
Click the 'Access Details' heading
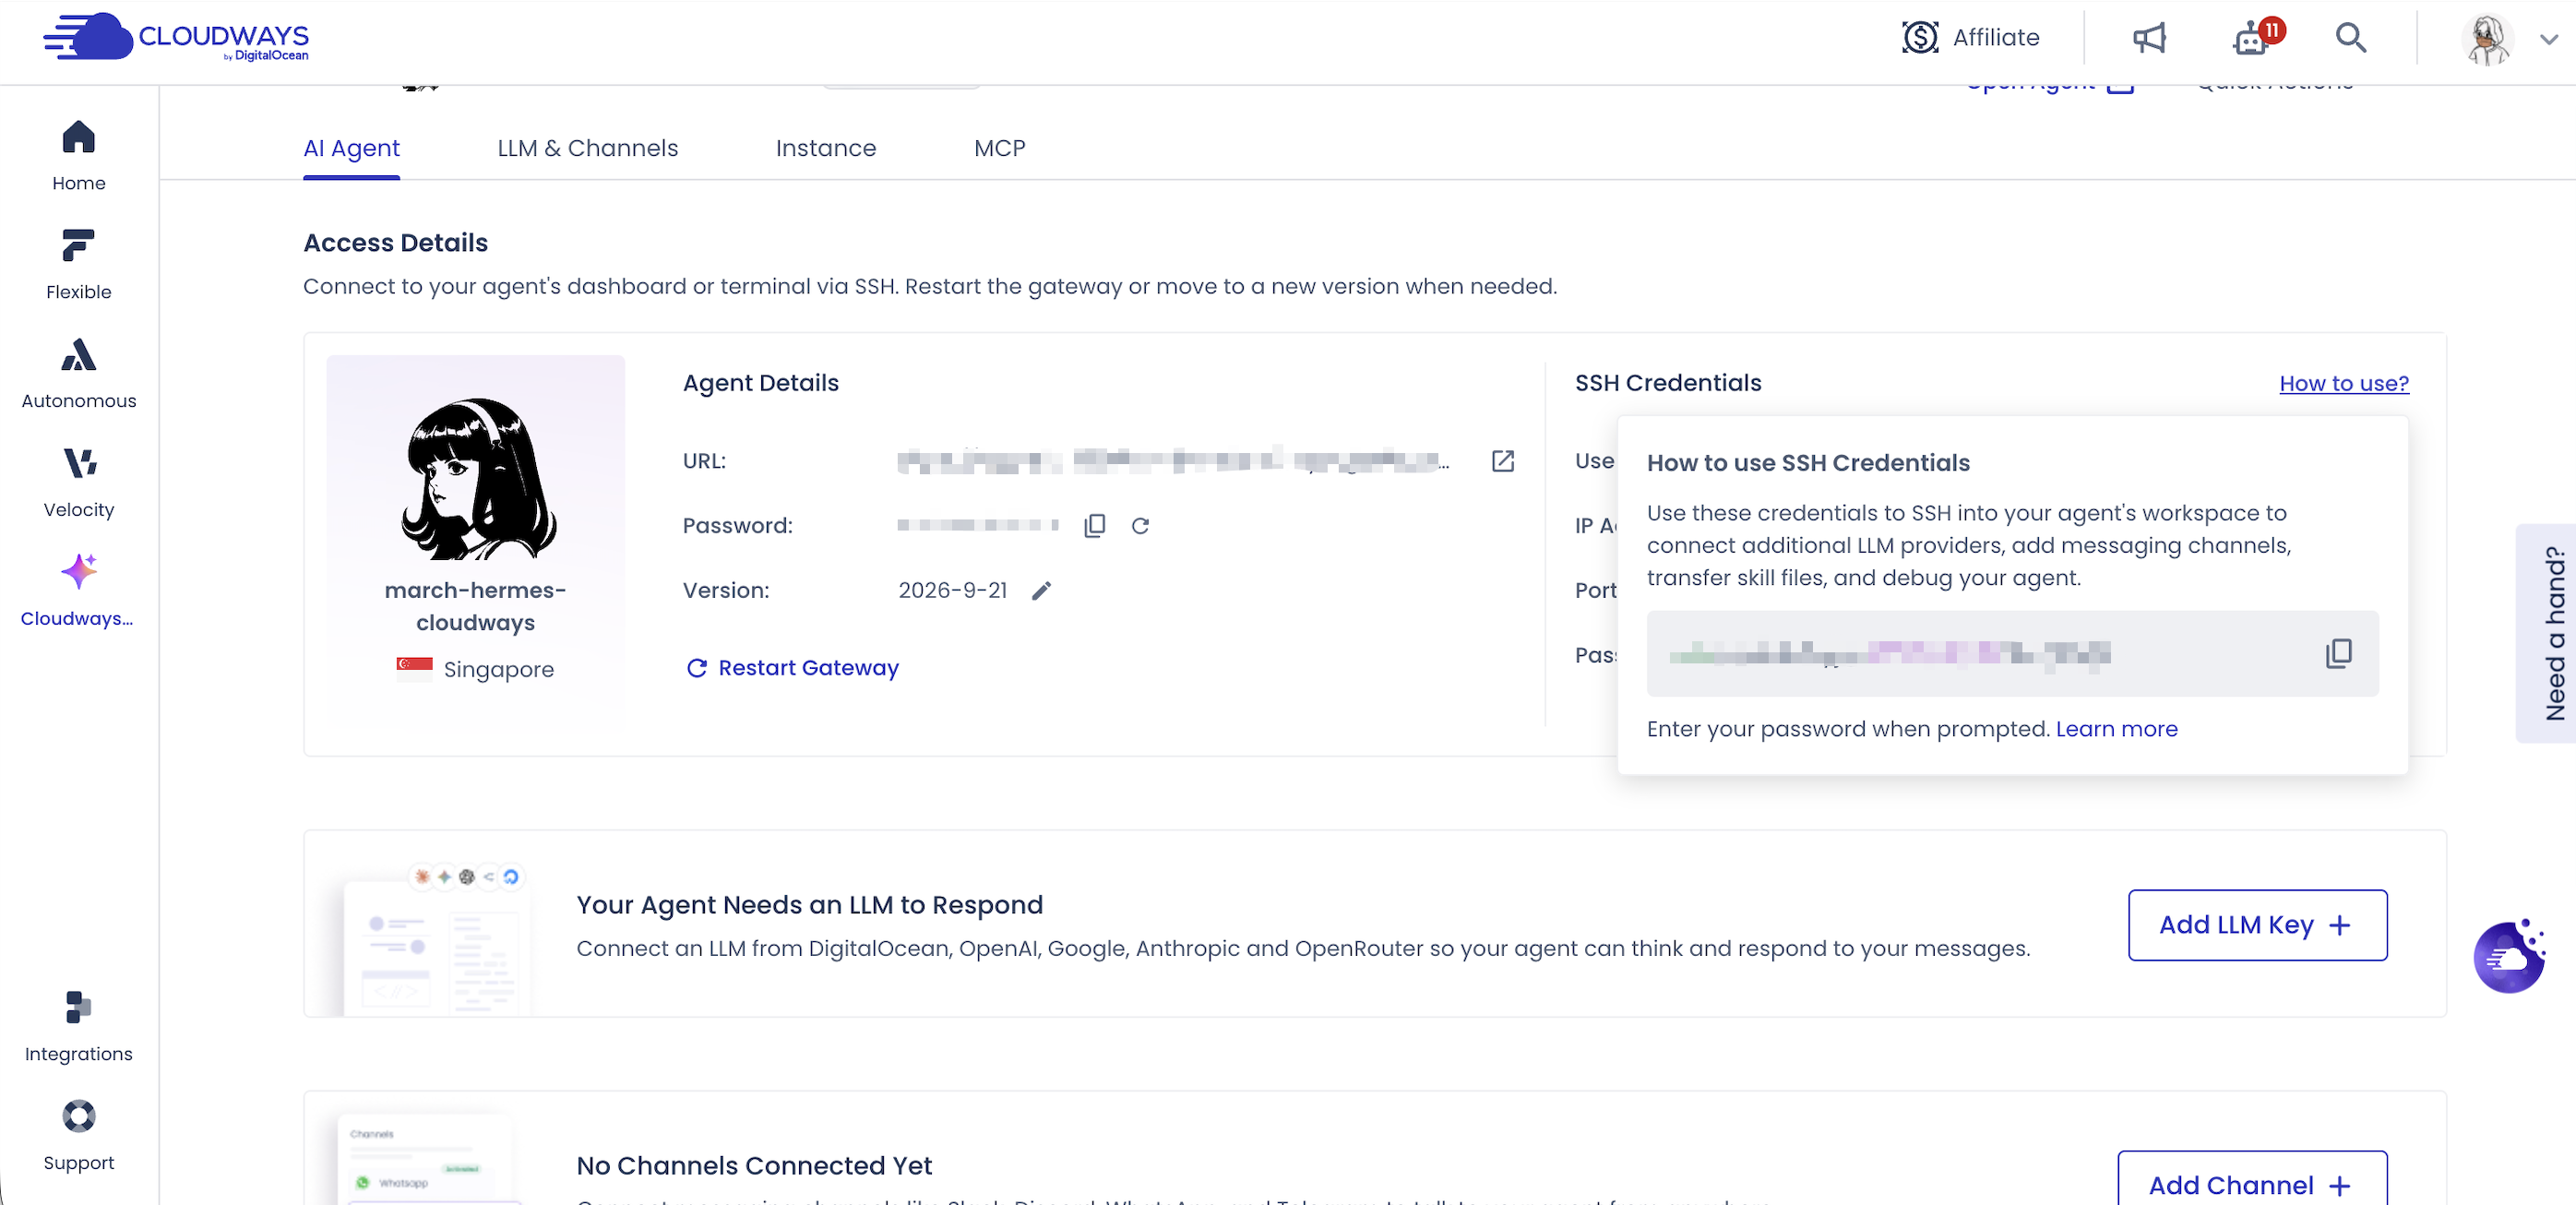395,243
